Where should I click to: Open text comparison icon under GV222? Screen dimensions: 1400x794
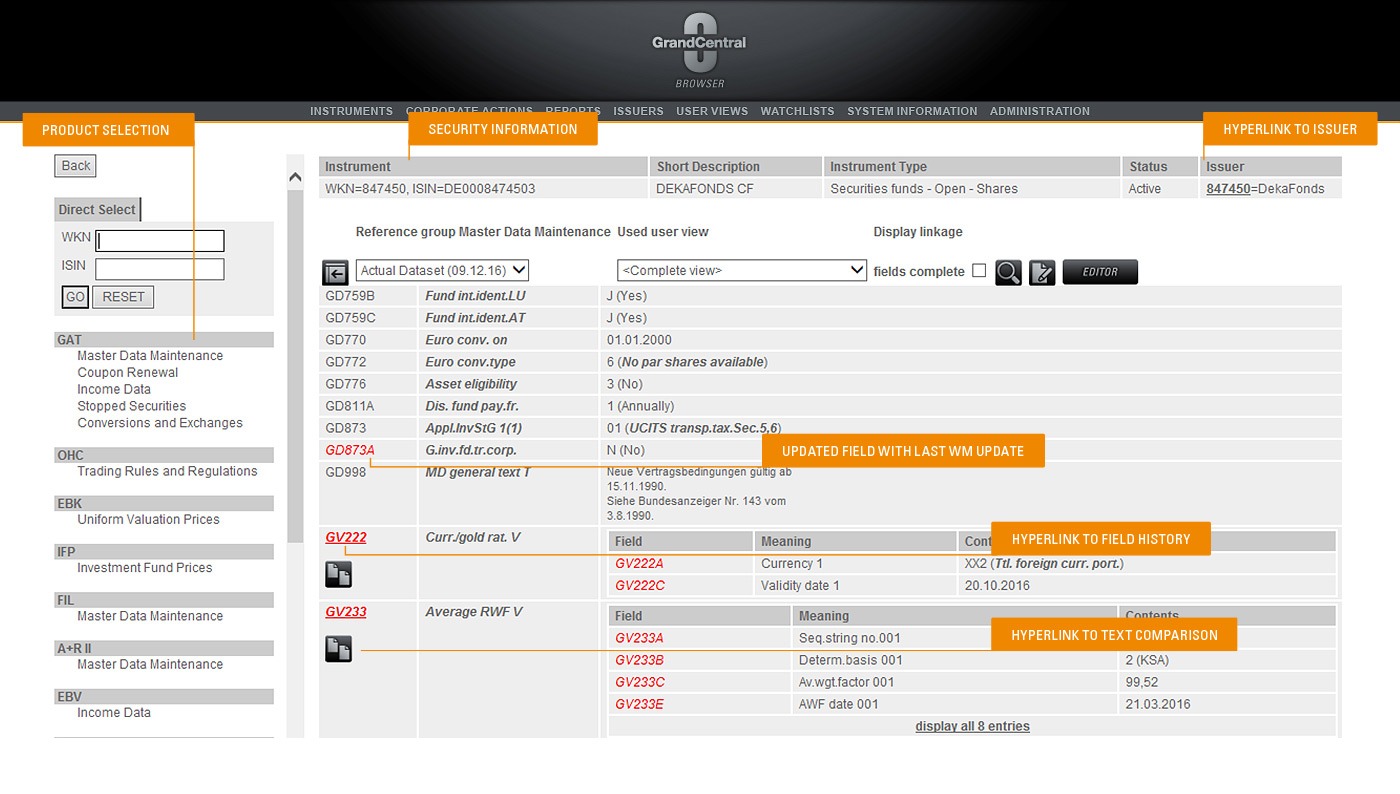tap(338, 574)
